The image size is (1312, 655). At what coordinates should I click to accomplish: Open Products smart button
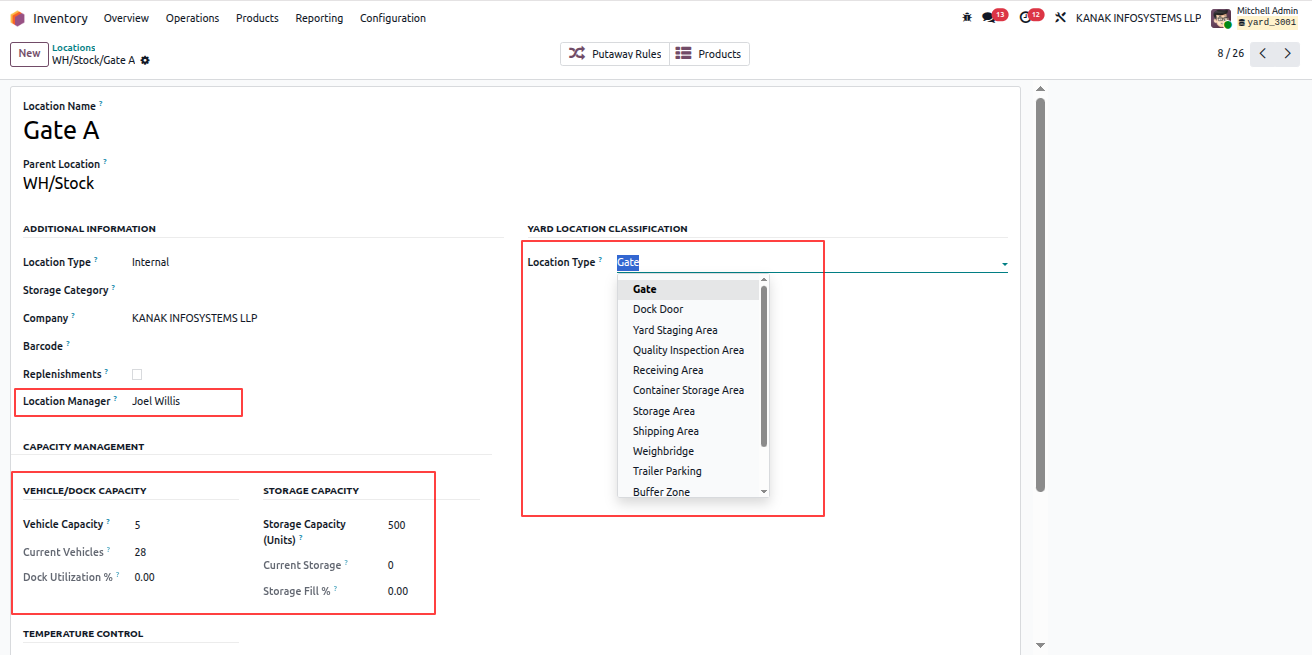[x=709, y=54]
